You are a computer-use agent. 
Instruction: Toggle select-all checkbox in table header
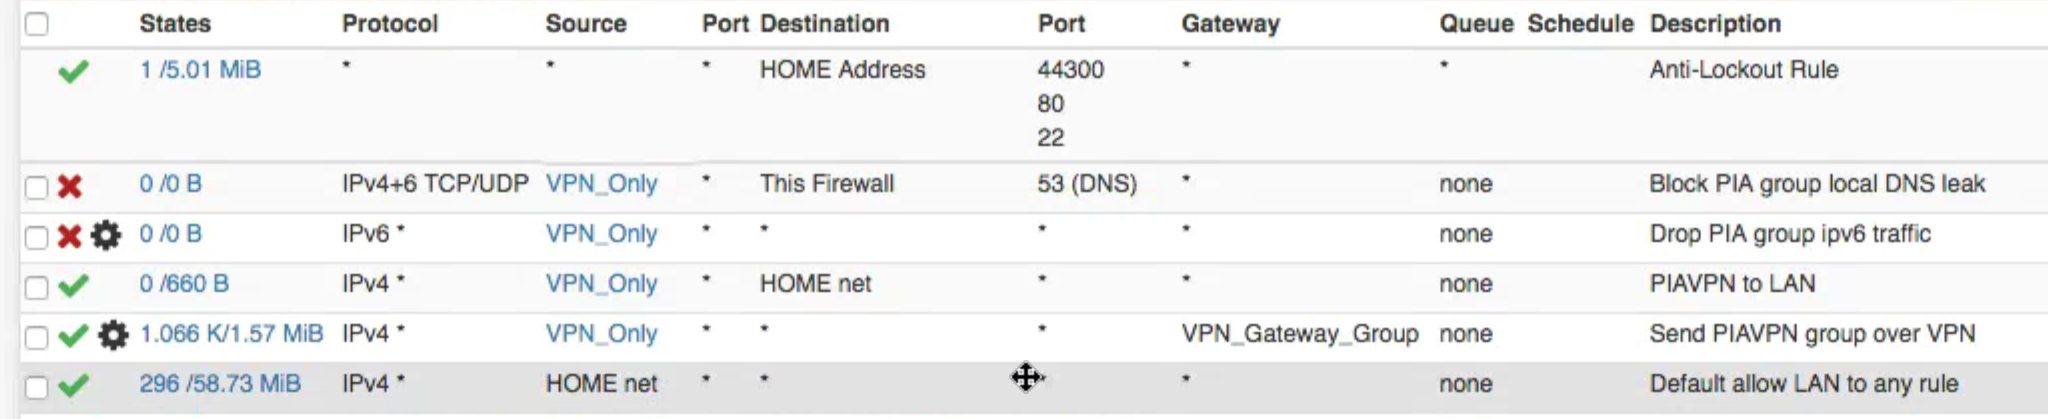coord(37,24)
